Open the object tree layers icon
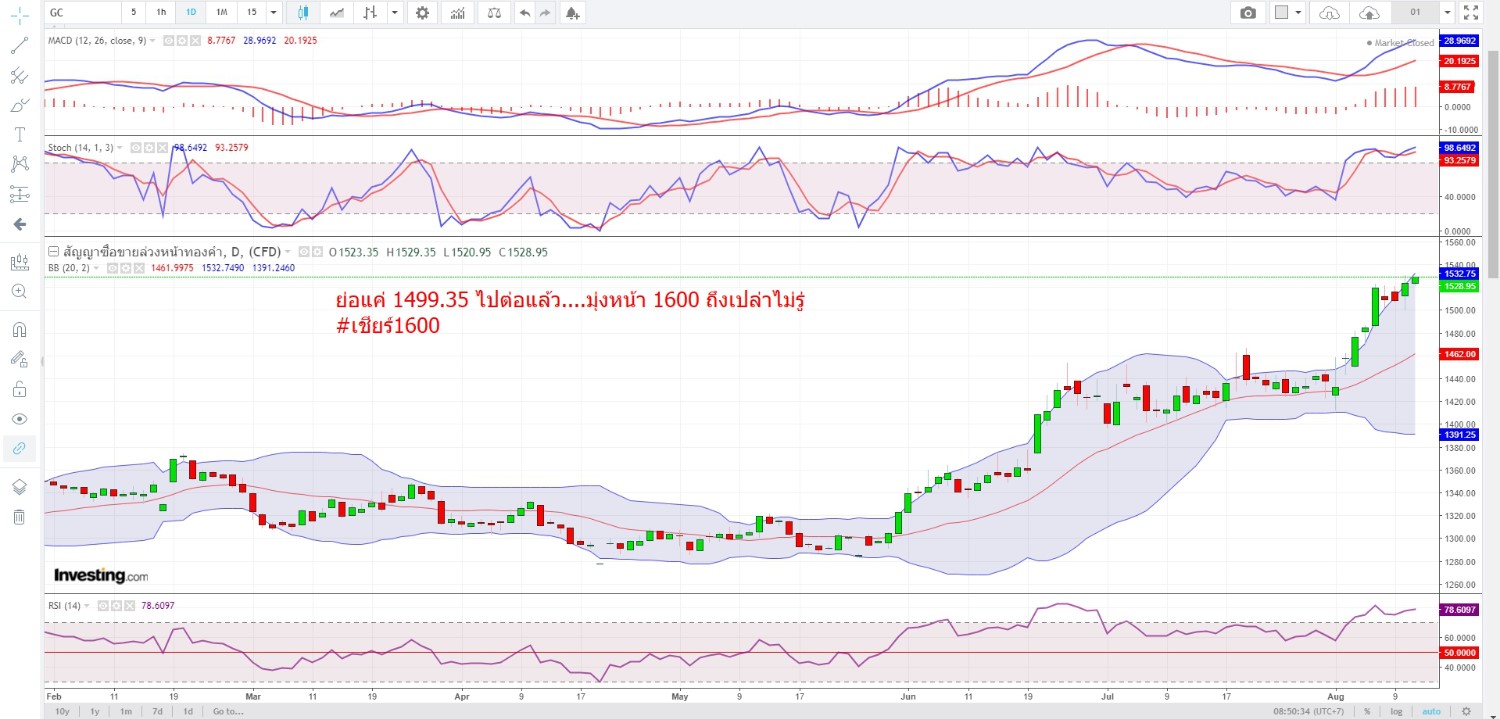The image size is (1500, 719). (19, 487)
